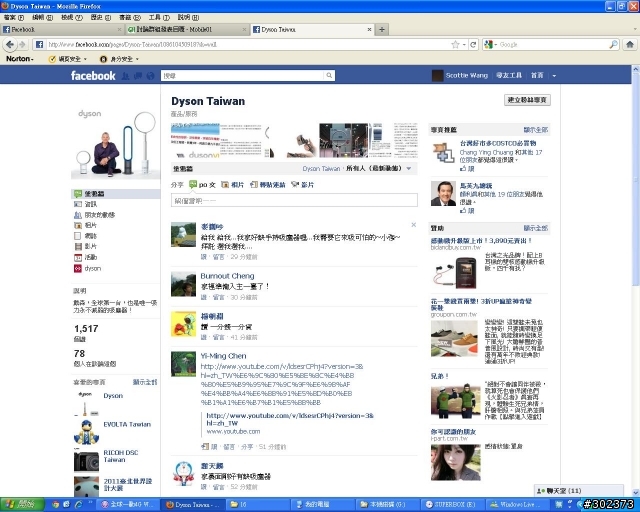Select the po文 status share icon
640x512 pixels.
pyautogui.click(x=193, y=185)
